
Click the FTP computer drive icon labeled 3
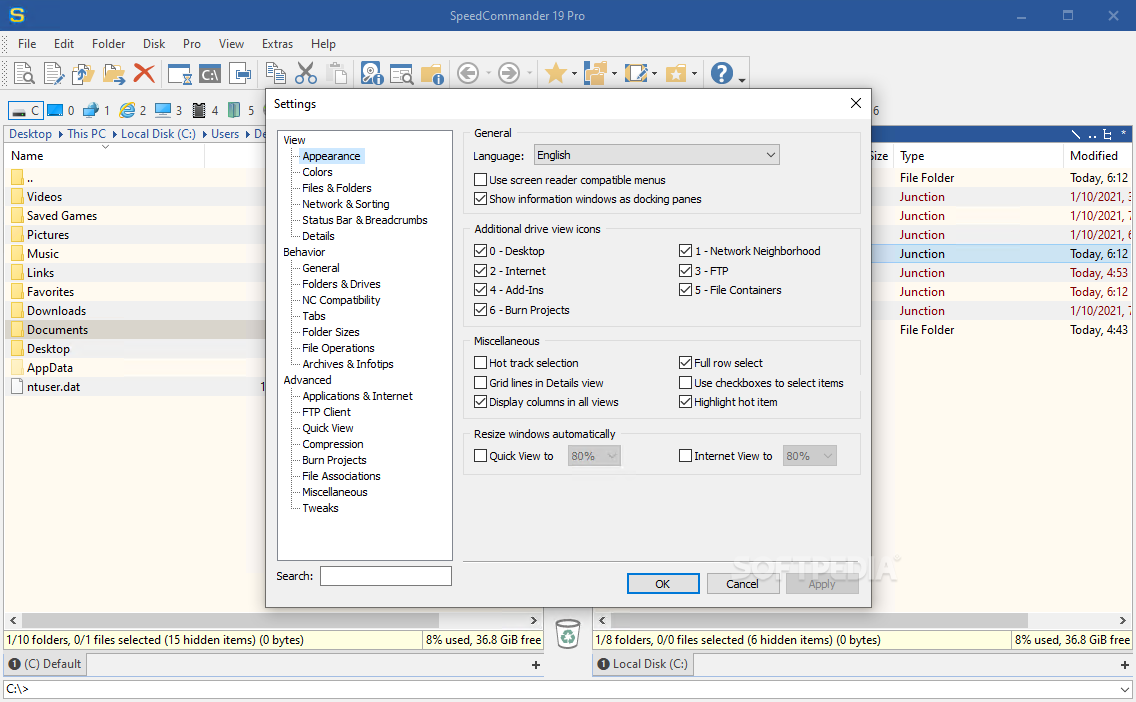(x=168, y=110)
